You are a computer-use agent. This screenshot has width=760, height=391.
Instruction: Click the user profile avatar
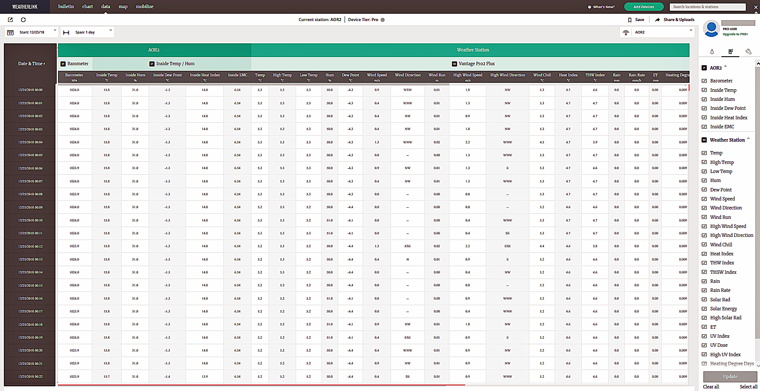coord(711,29)
